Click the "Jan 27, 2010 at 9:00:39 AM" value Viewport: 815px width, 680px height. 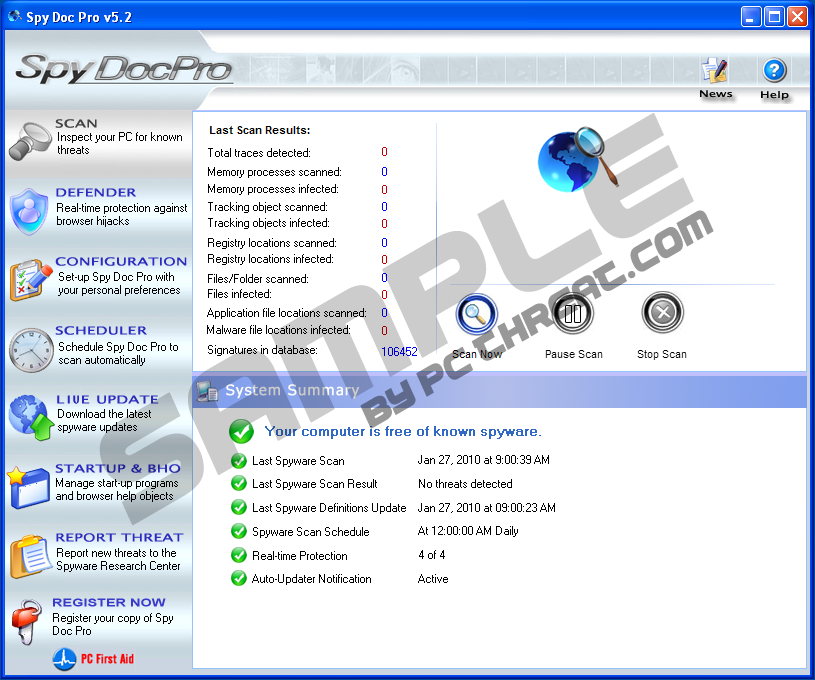click(483, 460)
